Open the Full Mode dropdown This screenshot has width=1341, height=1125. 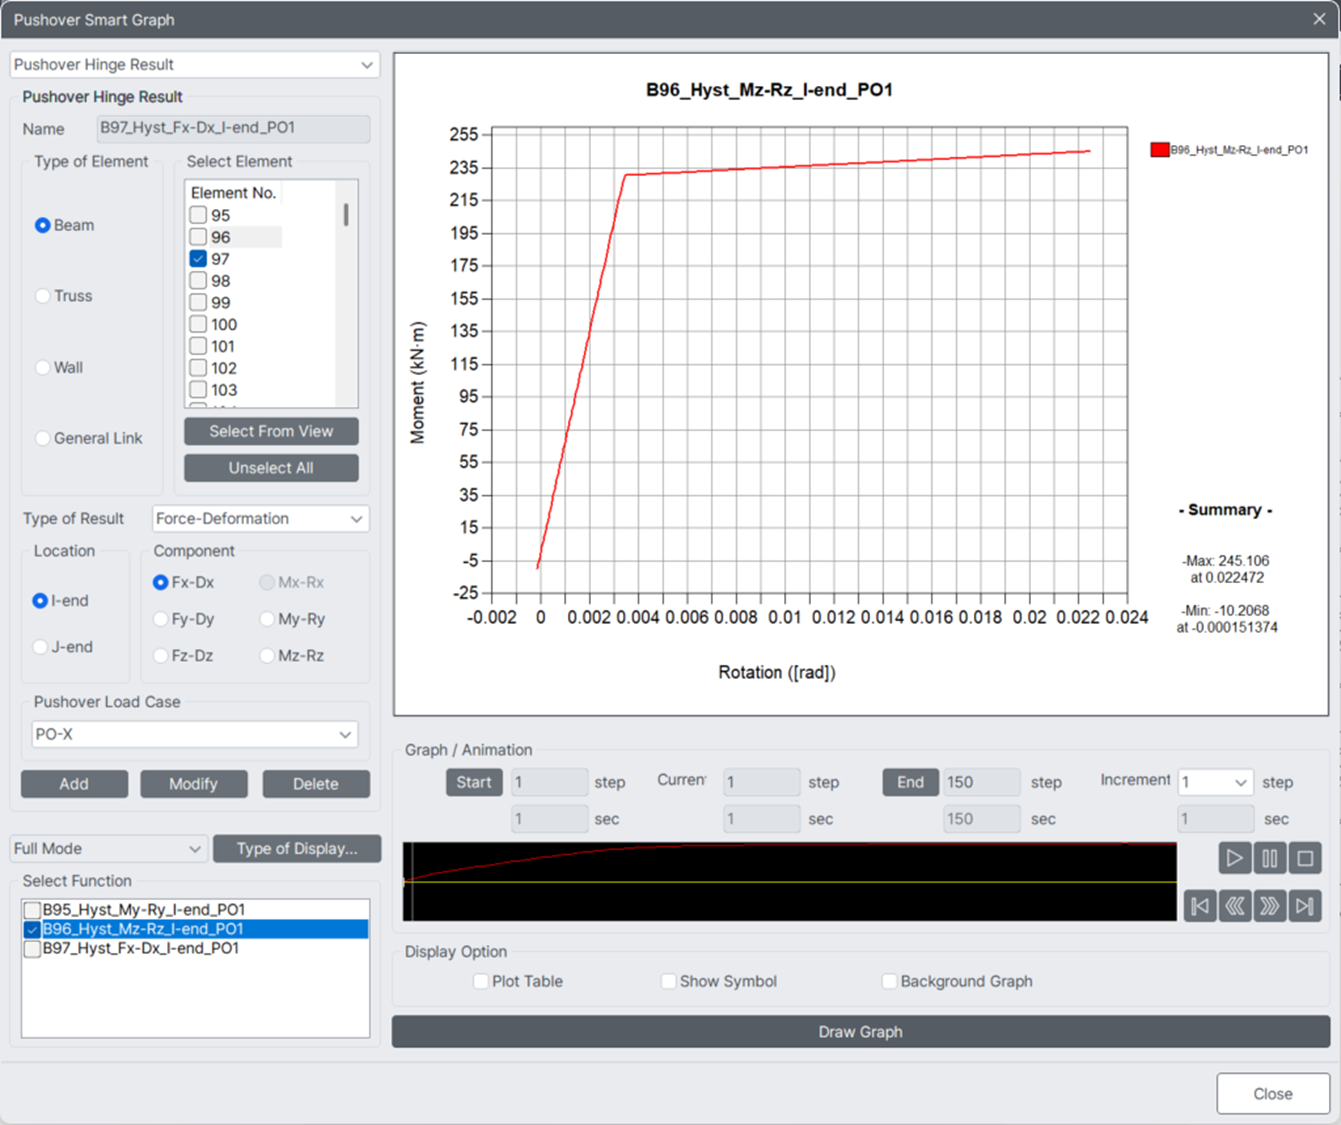pyautogui.click(x=108, y=848)
